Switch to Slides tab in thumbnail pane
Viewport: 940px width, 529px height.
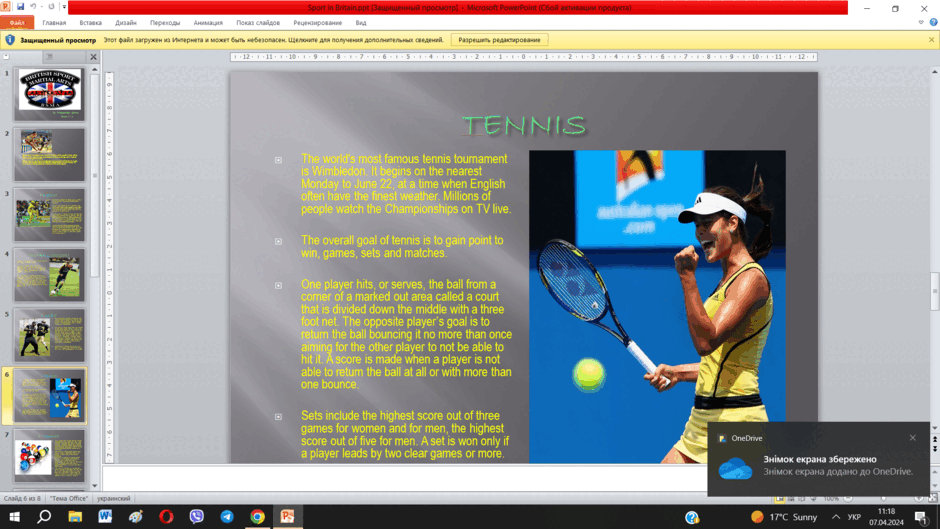pos(6,56)
